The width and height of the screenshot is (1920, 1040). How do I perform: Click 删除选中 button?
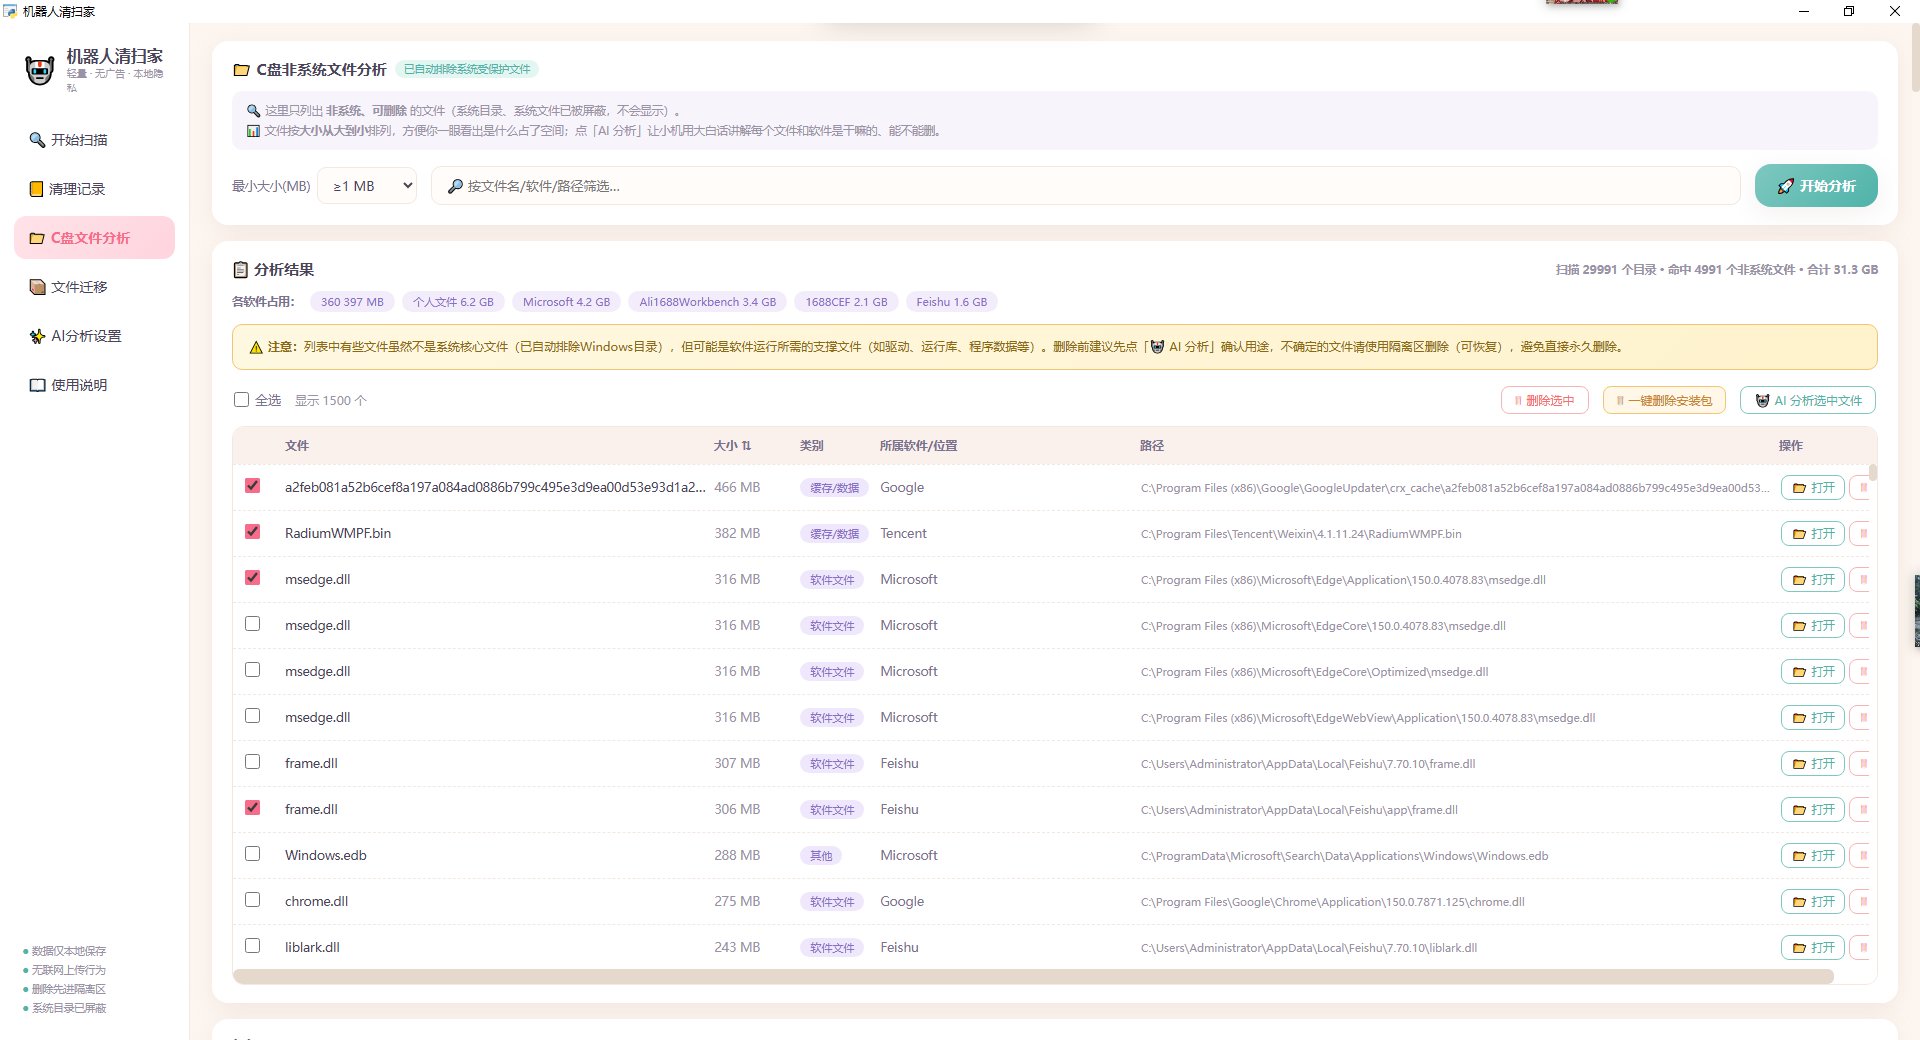click(x=1544, y=400)
